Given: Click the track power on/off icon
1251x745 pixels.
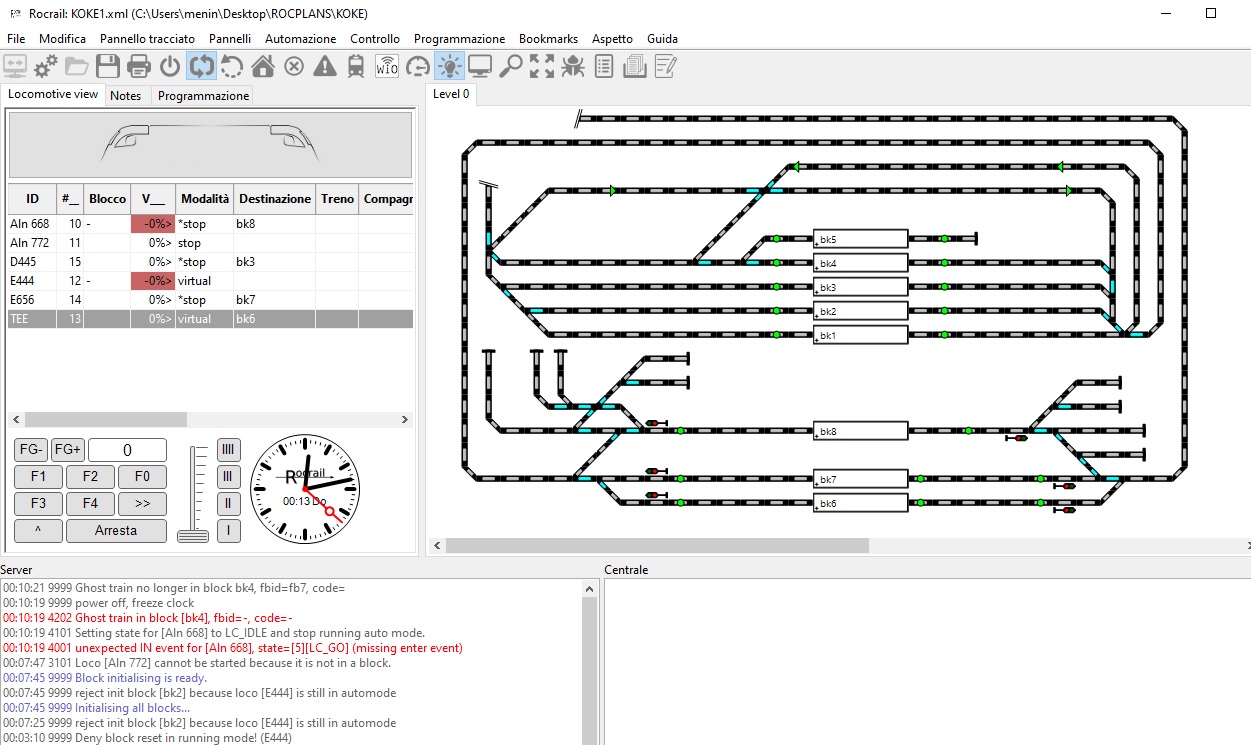Looking at the screenshot, I should click(170, 67).
